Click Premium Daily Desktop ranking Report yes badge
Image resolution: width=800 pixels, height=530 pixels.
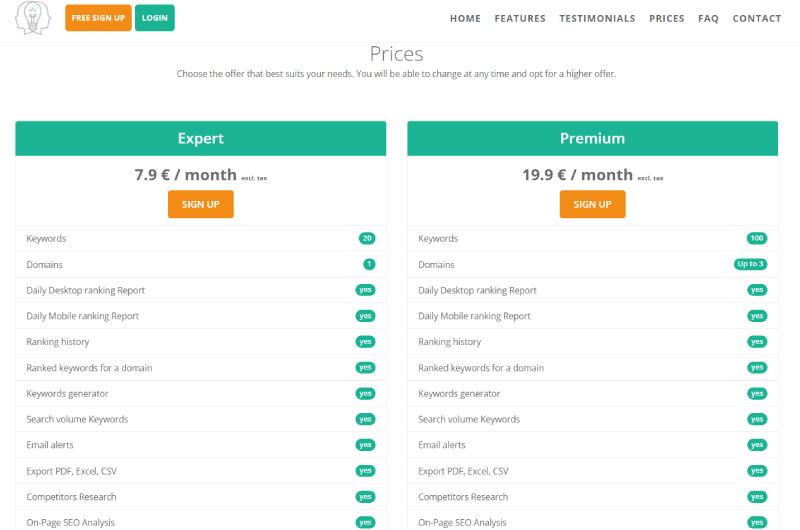757,290
